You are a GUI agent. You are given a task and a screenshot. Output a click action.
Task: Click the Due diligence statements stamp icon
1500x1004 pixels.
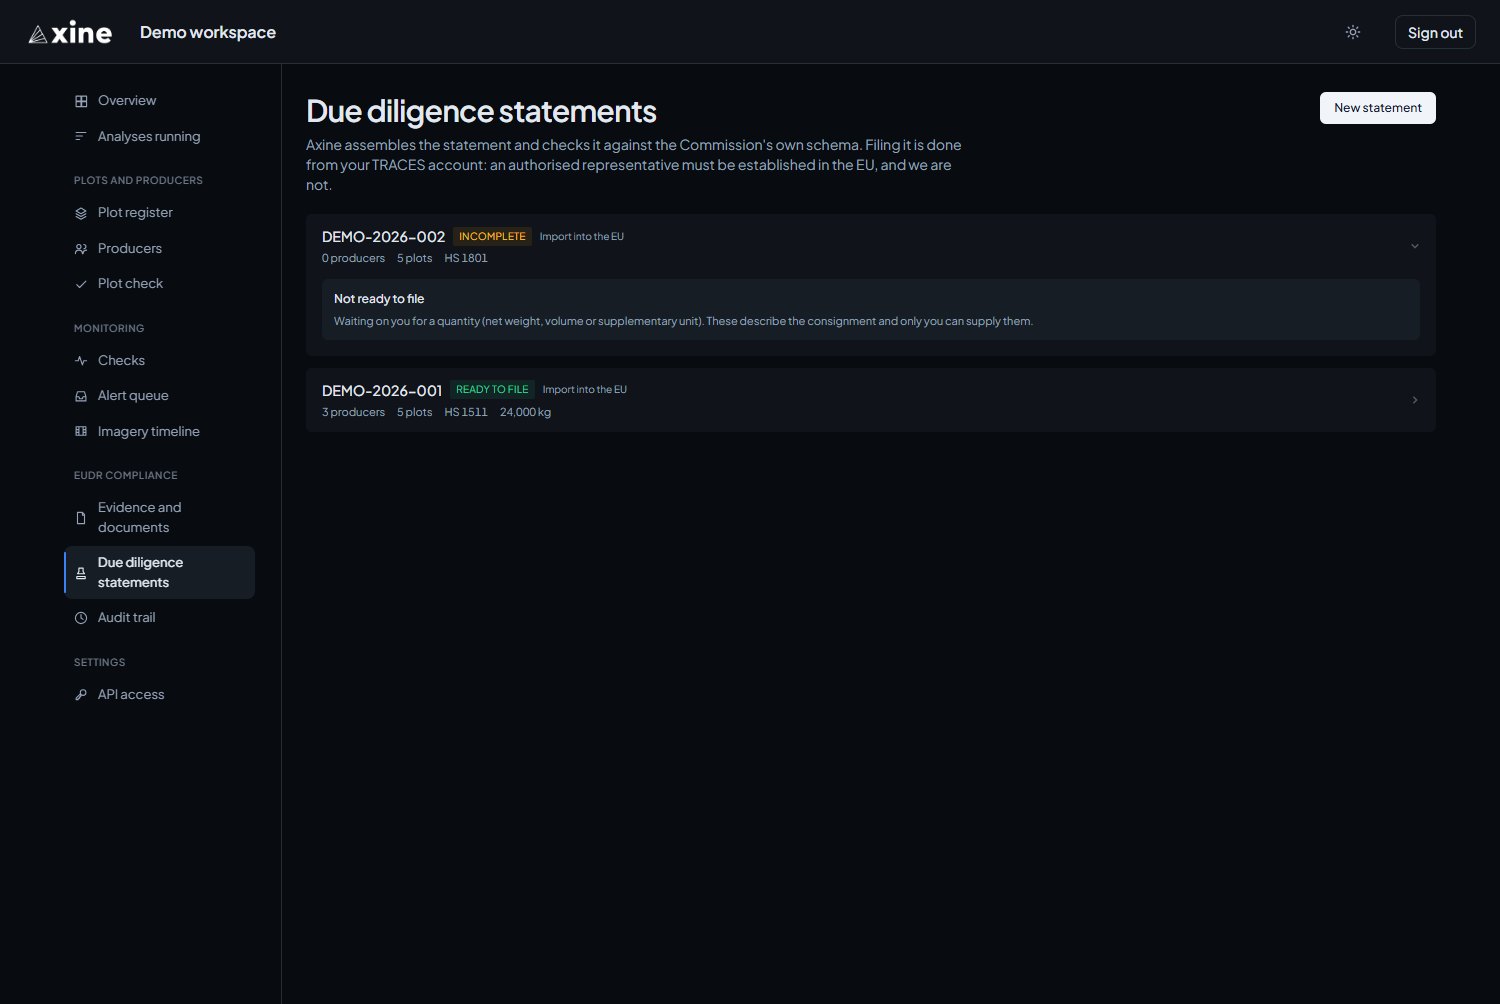click(81, 573)
